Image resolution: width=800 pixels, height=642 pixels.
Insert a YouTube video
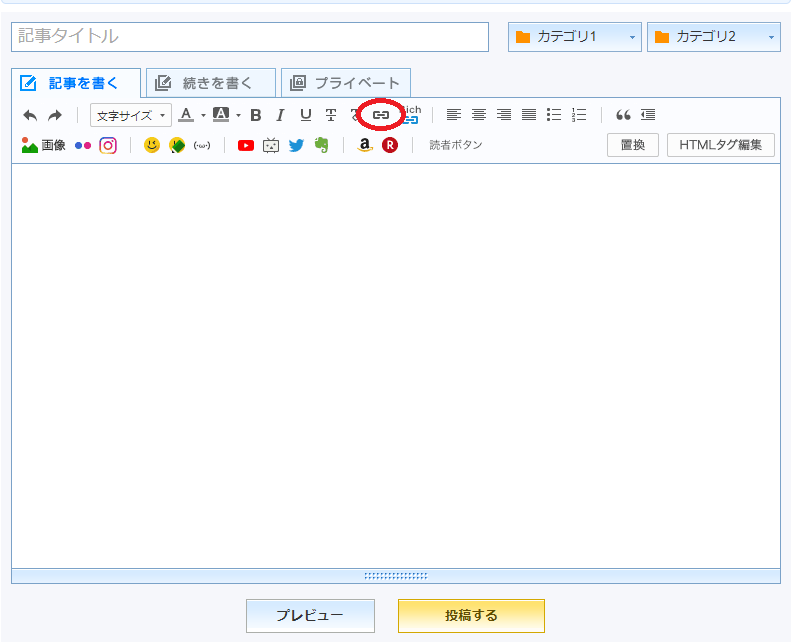[245, 145]
